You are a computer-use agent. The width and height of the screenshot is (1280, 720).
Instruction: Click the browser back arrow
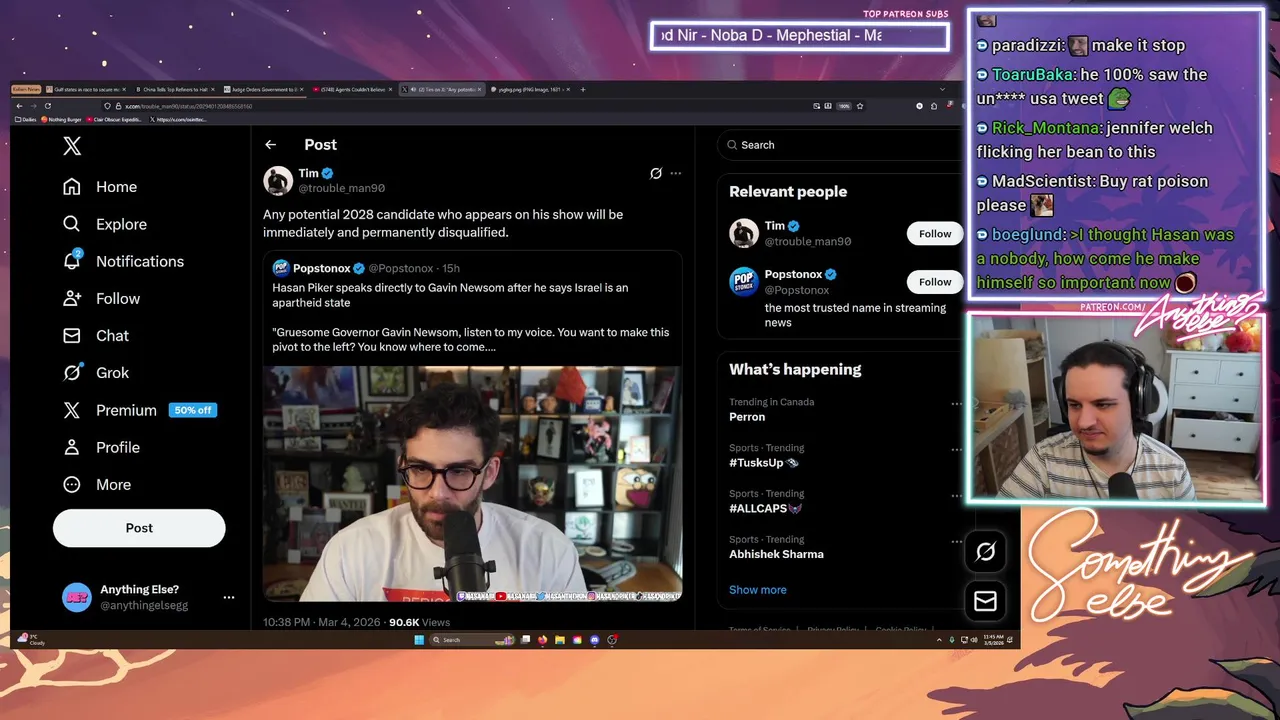19,106
